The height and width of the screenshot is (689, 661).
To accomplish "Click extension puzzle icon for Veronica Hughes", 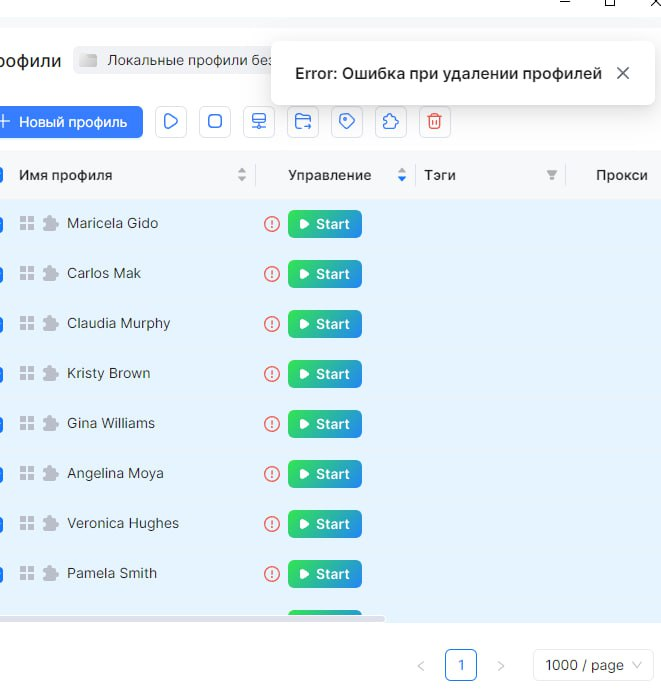I will 51,523.
